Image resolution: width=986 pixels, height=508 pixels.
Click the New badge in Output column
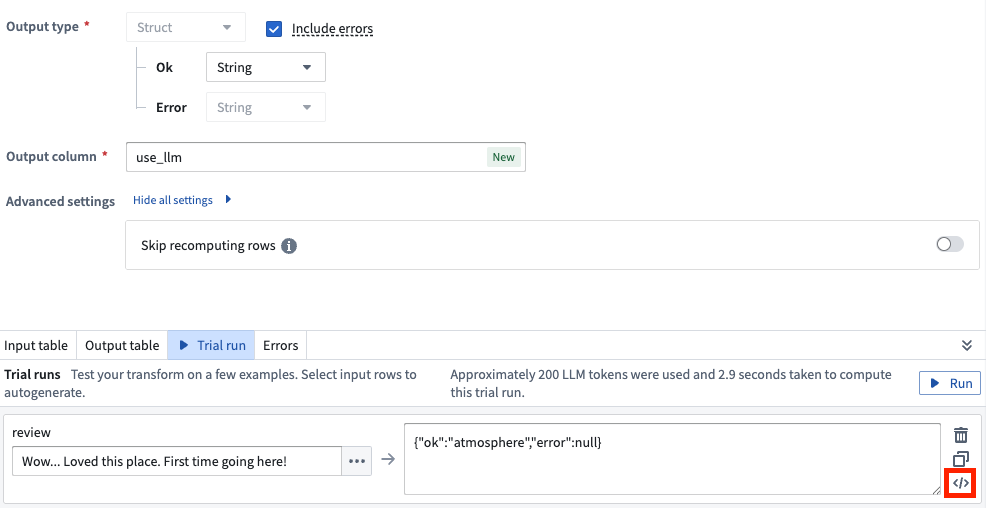pyautogui.click(x=503, y=157)
